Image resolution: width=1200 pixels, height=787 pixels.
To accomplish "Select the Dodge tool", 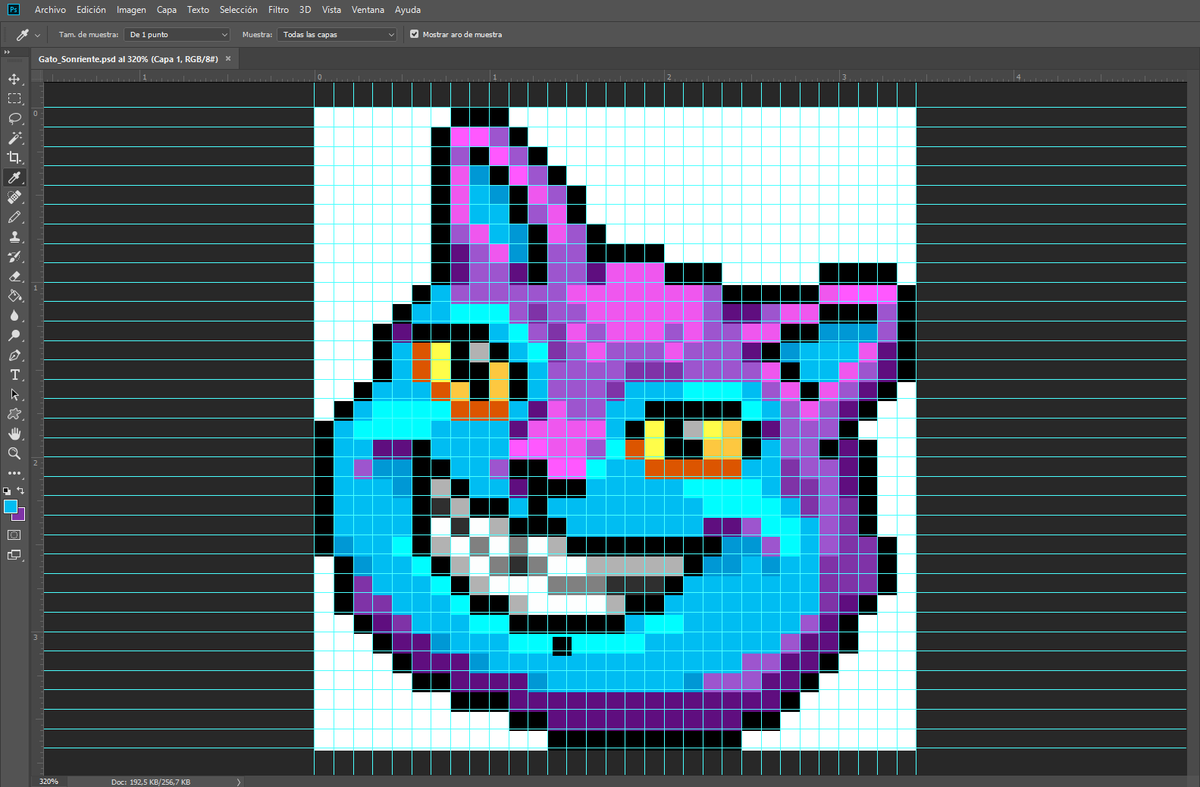I will click(x=15, y=335).
